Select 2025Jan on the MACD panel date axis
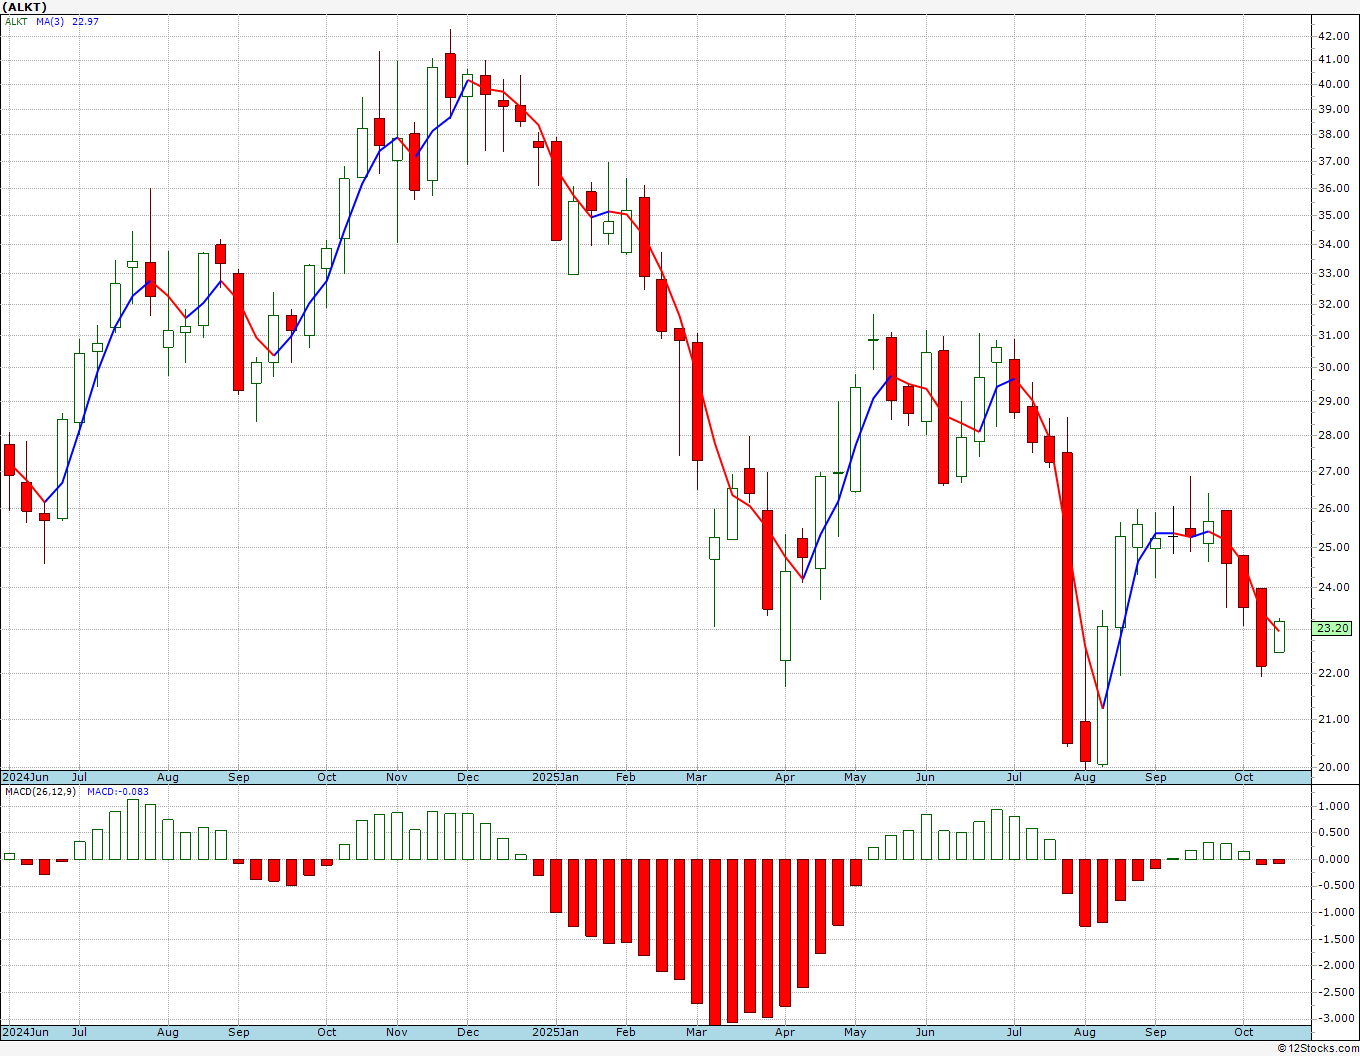The width and height of the screenshot is (1360, 1056). point(555,1032)
